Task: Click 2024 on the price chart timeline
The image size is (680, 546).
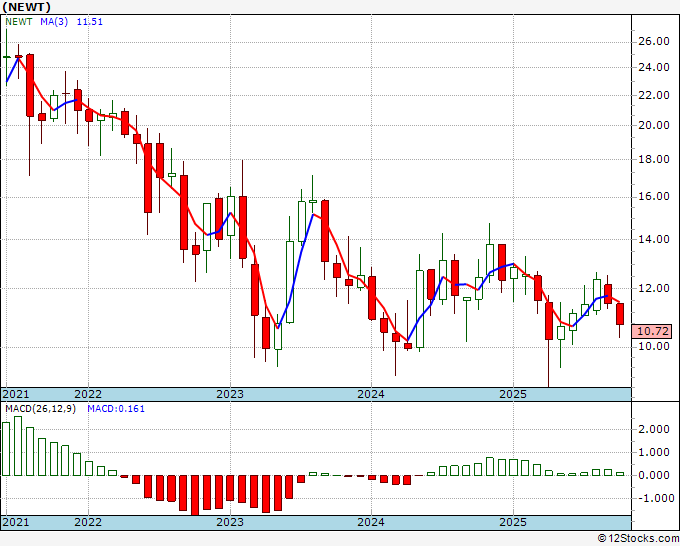Action: coord(371,394)
